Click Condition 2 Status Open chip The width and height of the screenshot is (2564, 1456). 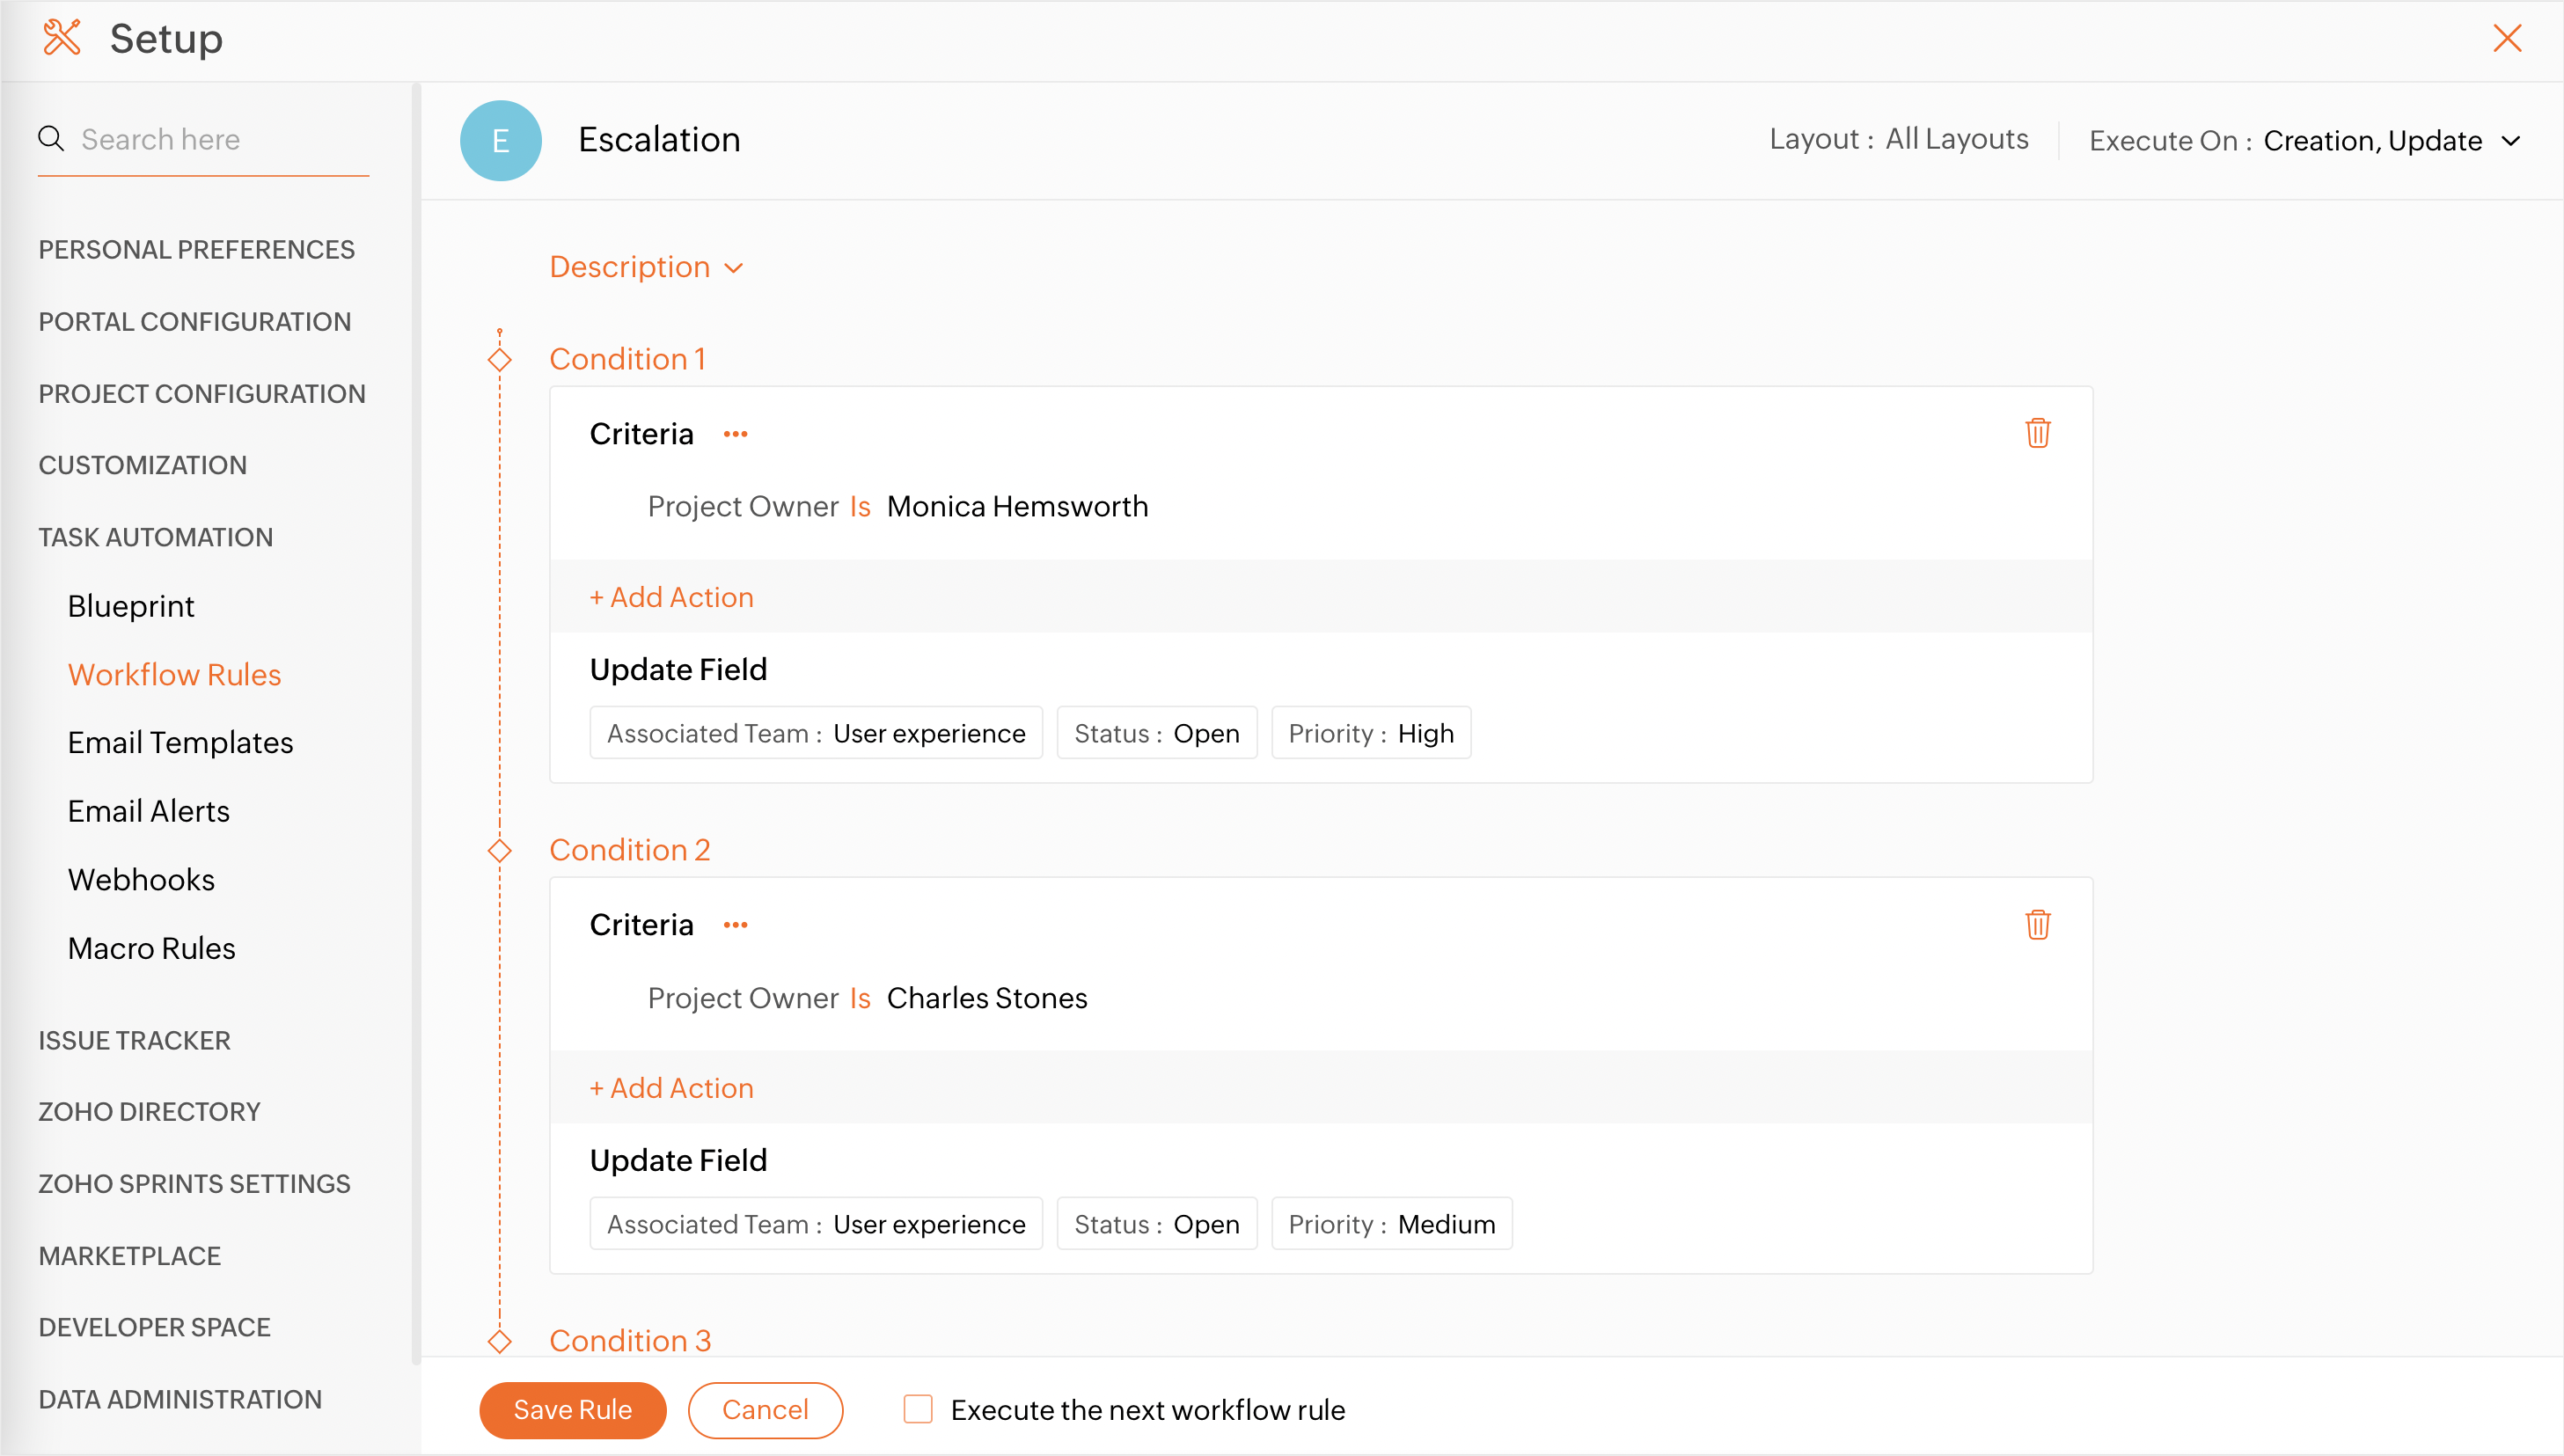pyautogui.click(x=1156, y=1224)
